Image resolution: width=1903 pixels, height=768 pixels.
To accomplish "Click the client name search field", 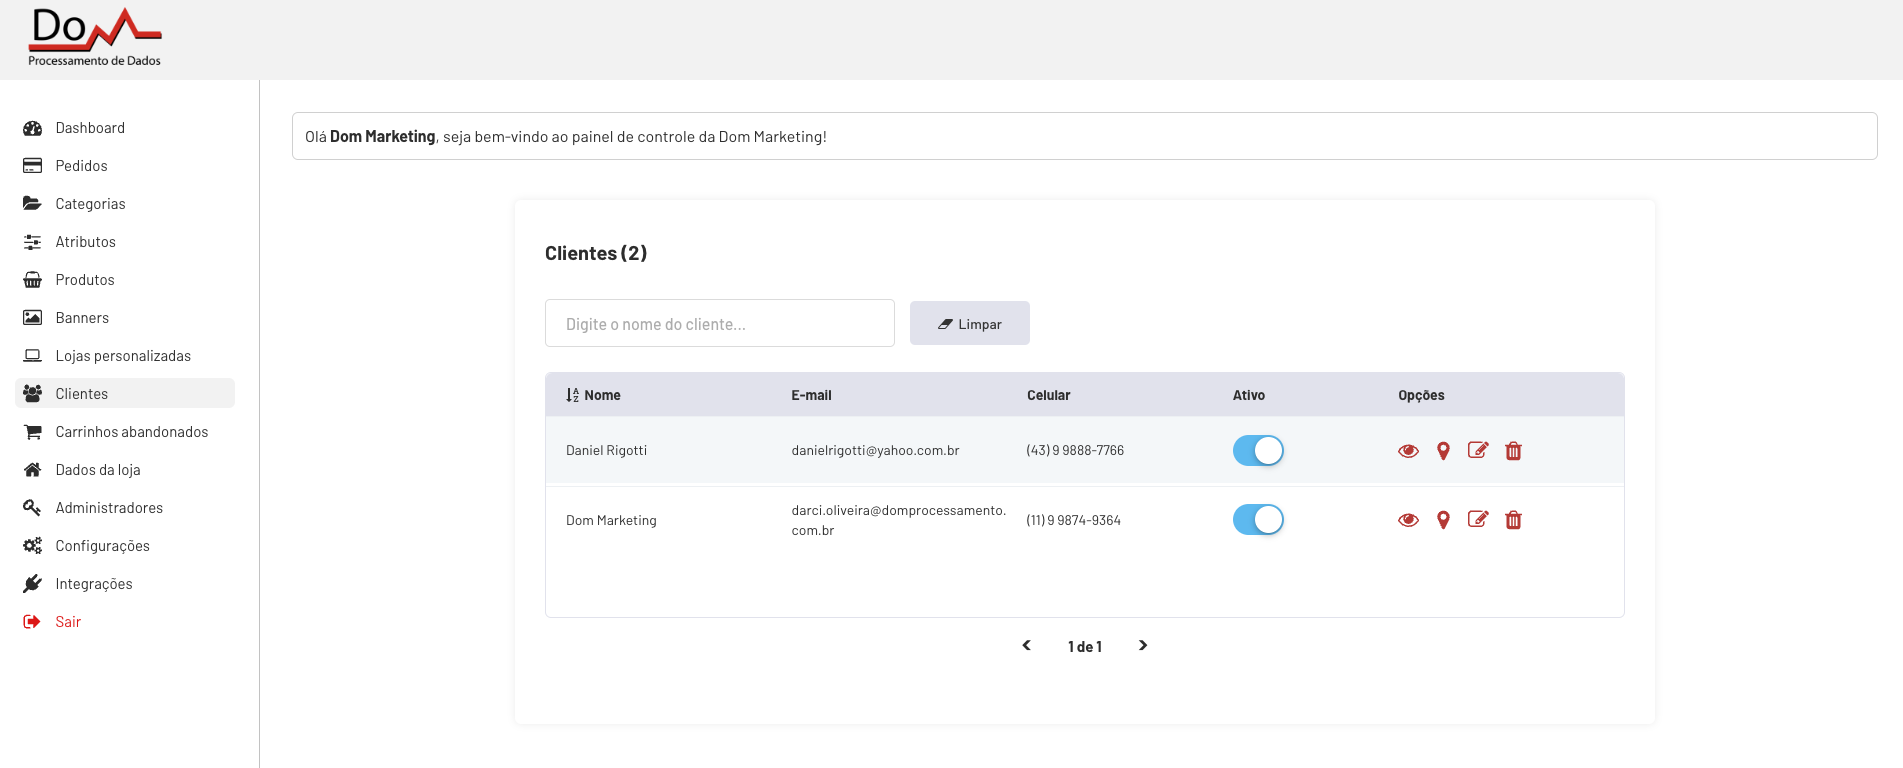I will pyautogui.click(x=719, y=324).
